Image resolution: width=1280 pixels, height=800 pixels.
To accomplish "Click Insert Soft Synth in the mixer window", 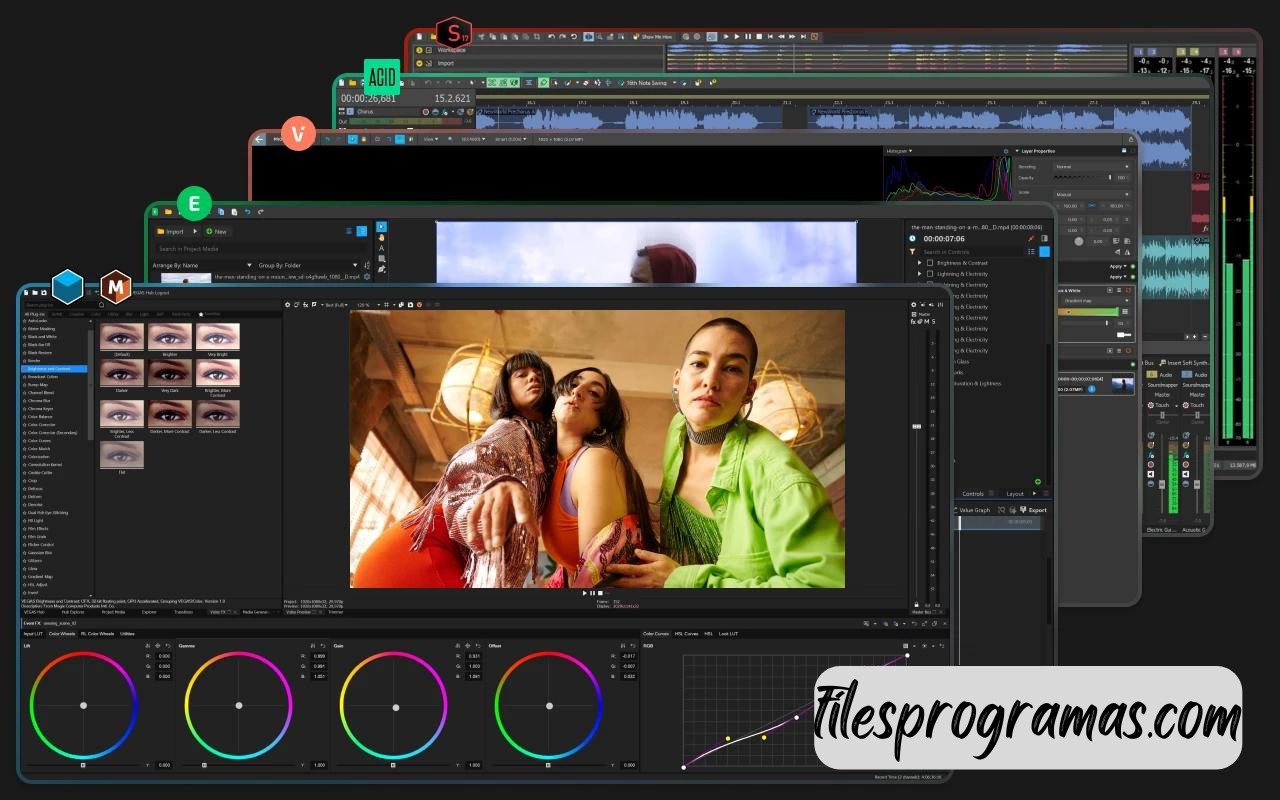I will [1185, 363].
